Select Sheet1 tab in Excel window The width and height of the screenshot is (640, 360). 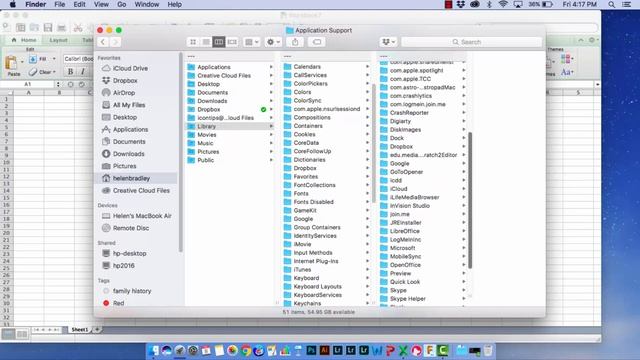pyautogui.click(x=80, y=329)
